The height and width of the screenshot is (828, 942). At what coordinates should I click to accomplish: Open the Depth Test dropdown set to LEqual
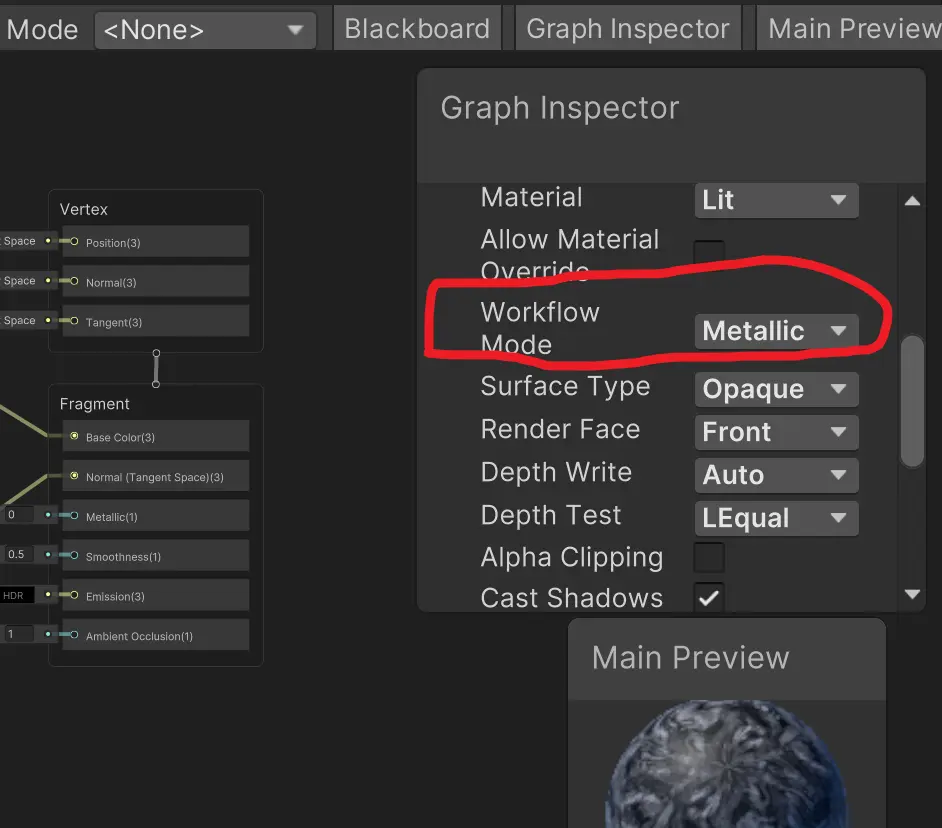tap(776, 518)
